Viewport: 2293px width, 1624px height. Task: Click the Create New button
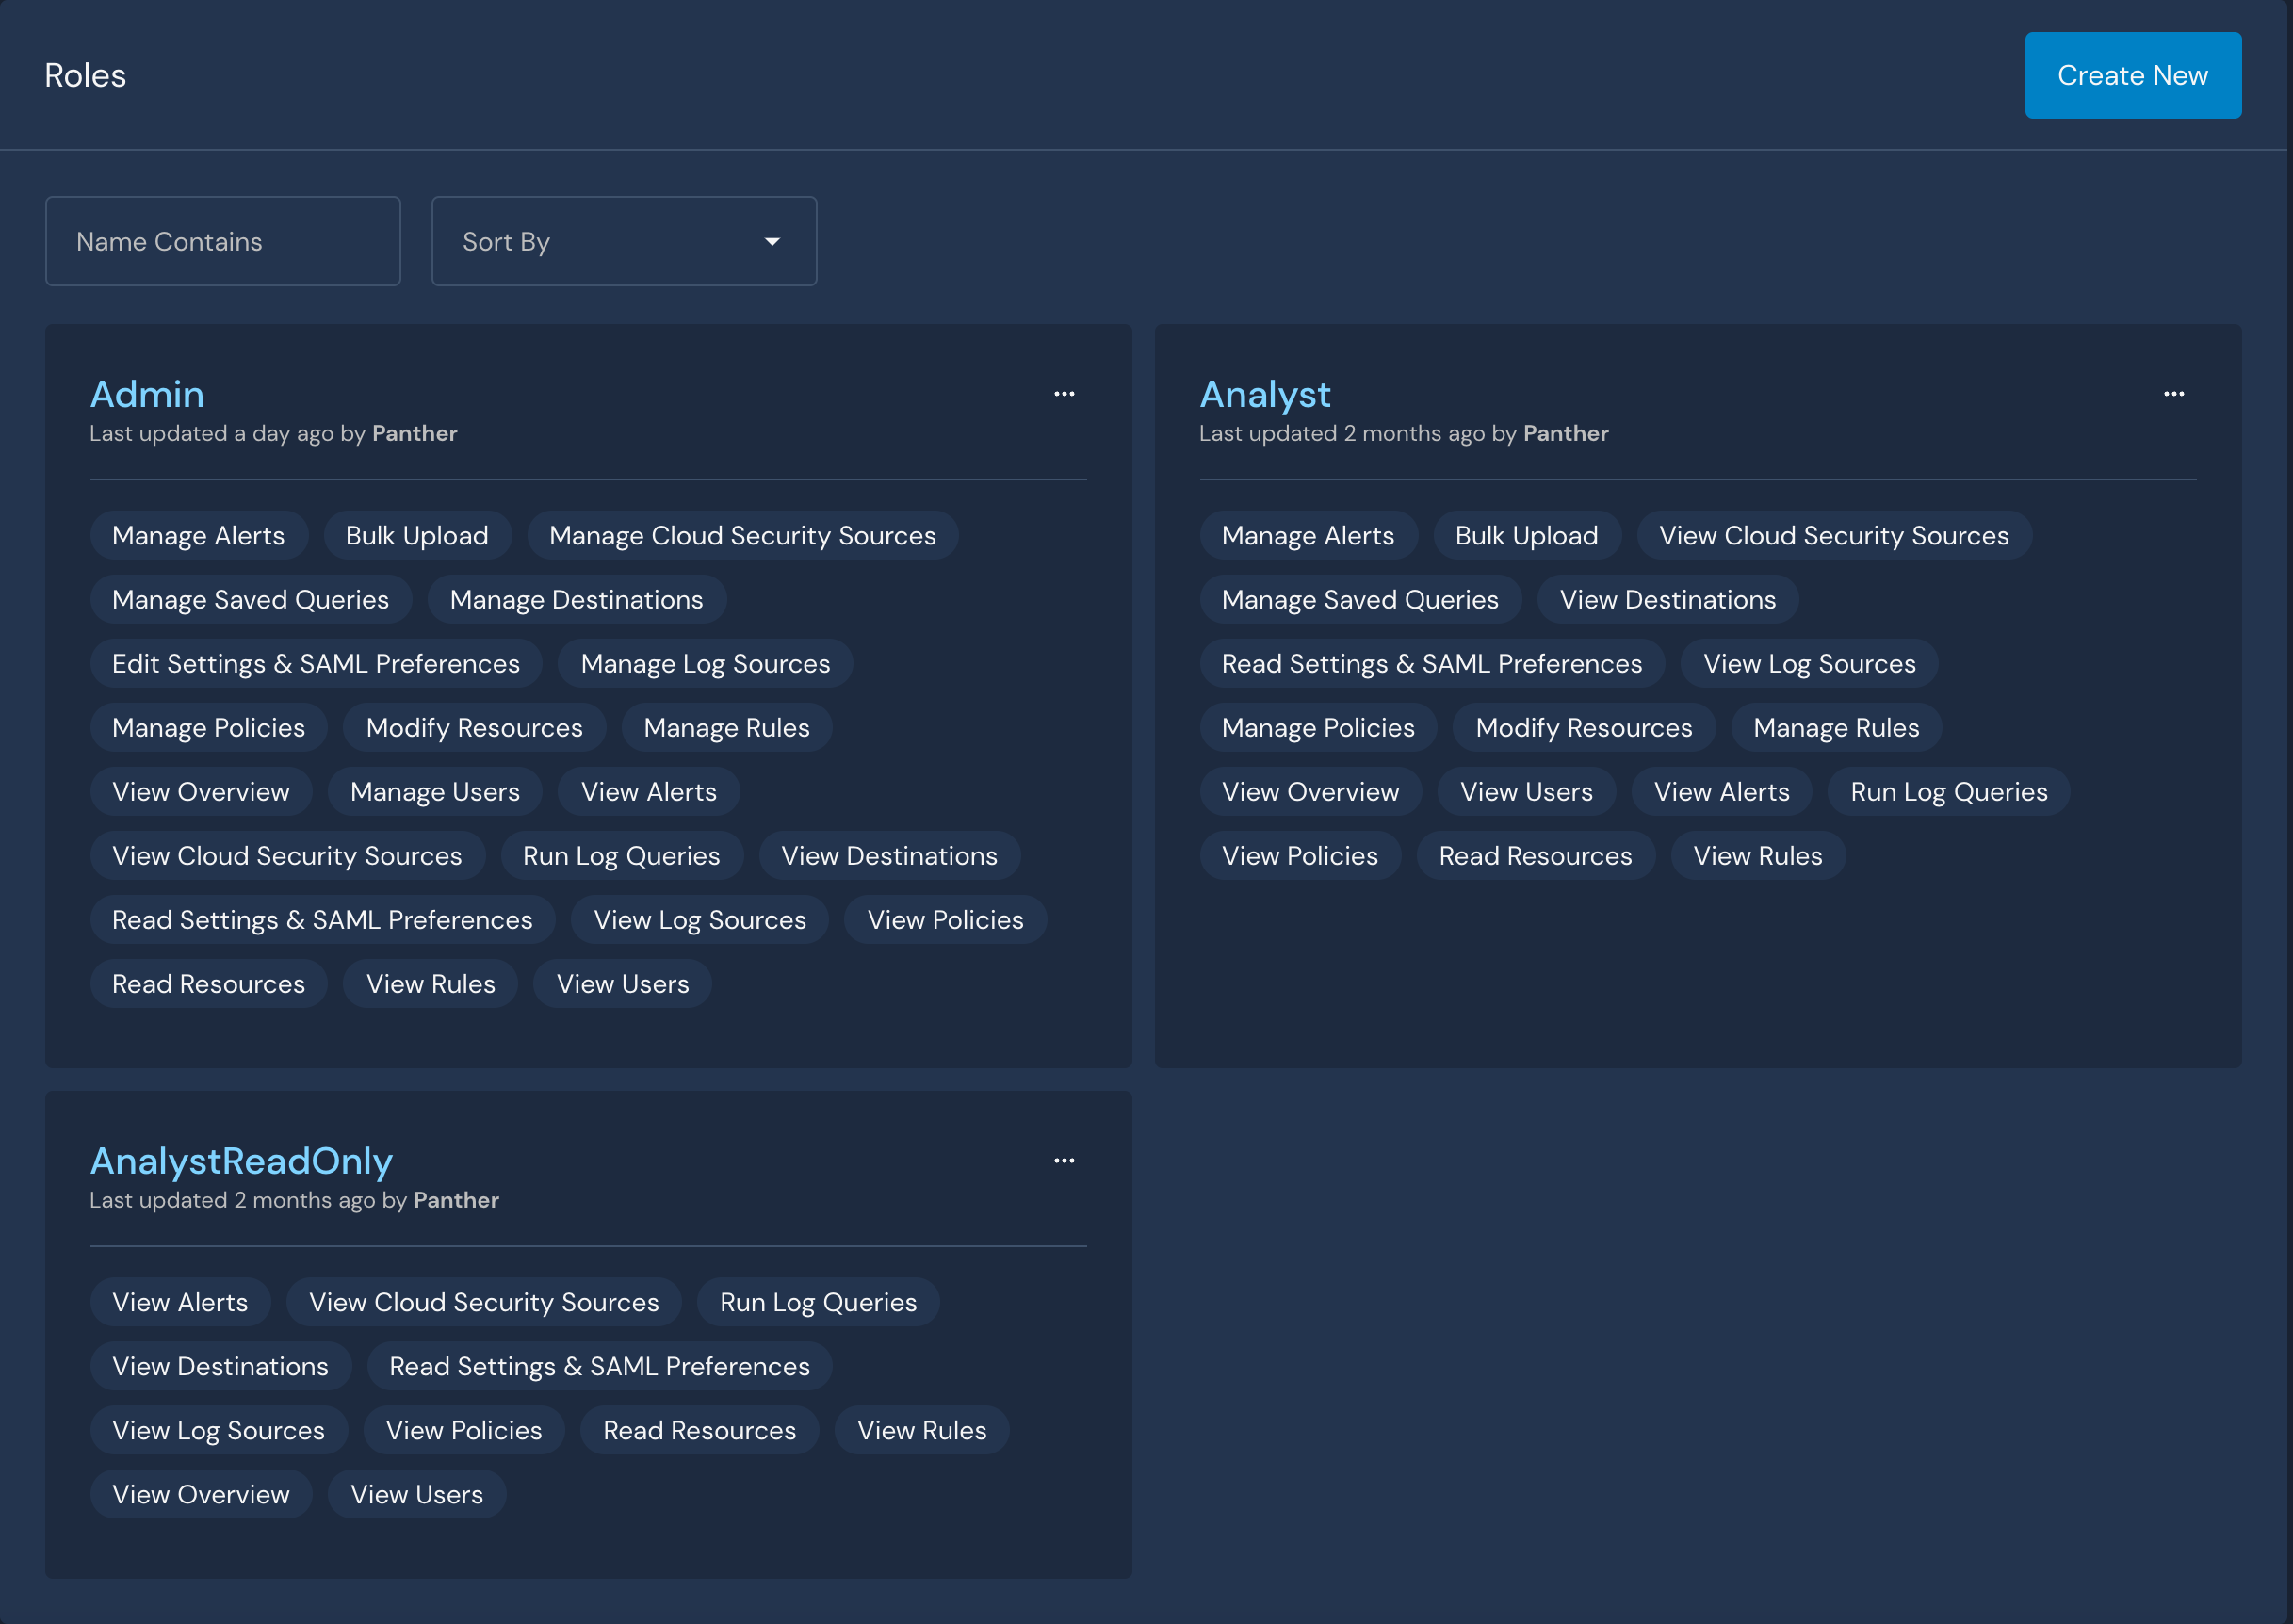(x=2132, y=74)
